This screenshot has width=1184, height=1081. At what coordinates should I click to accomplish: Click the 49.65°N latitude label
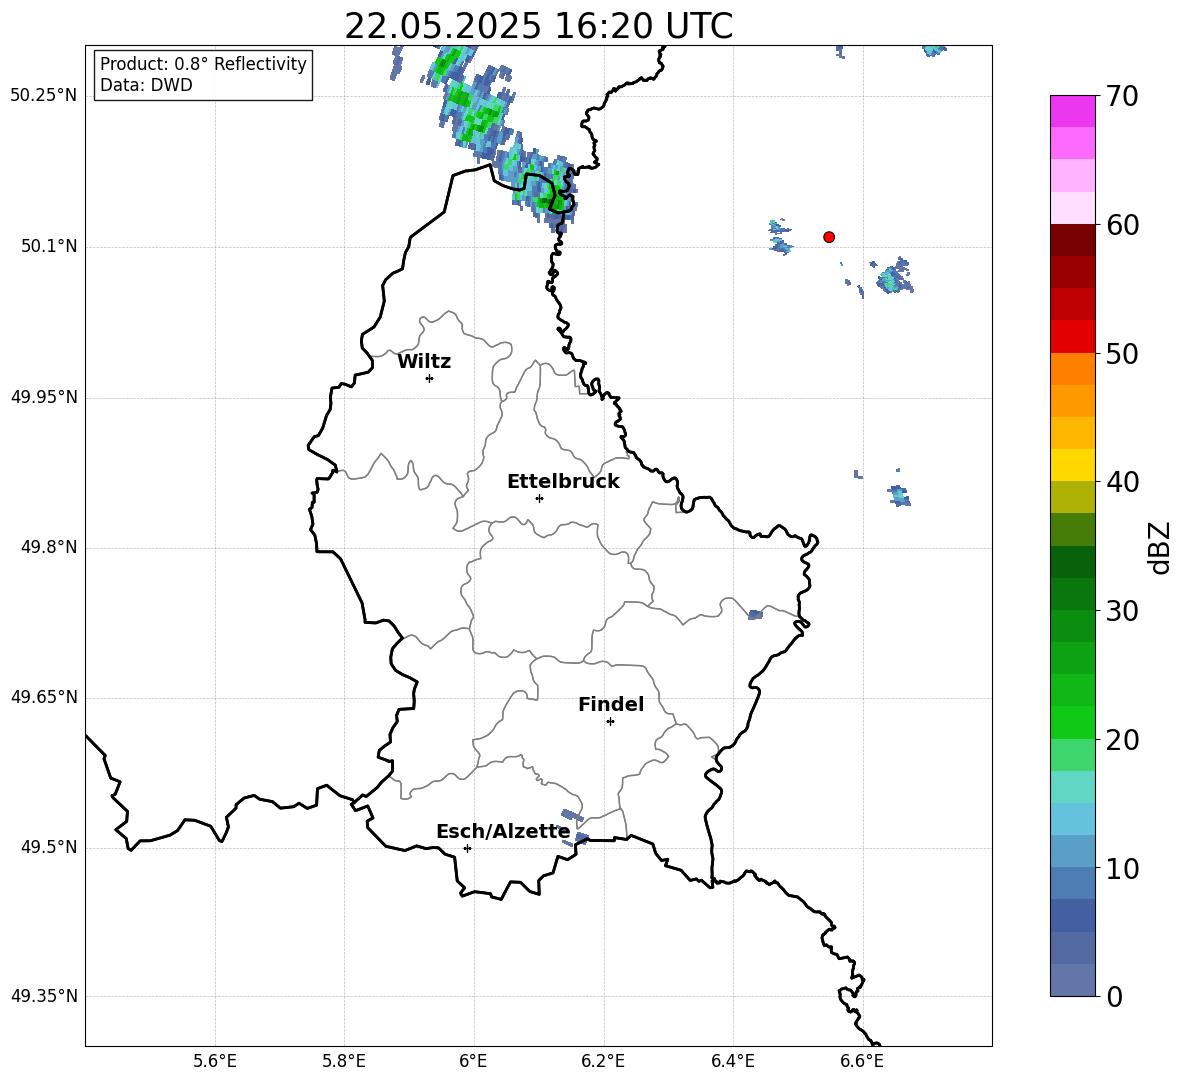tap(44, 697)
